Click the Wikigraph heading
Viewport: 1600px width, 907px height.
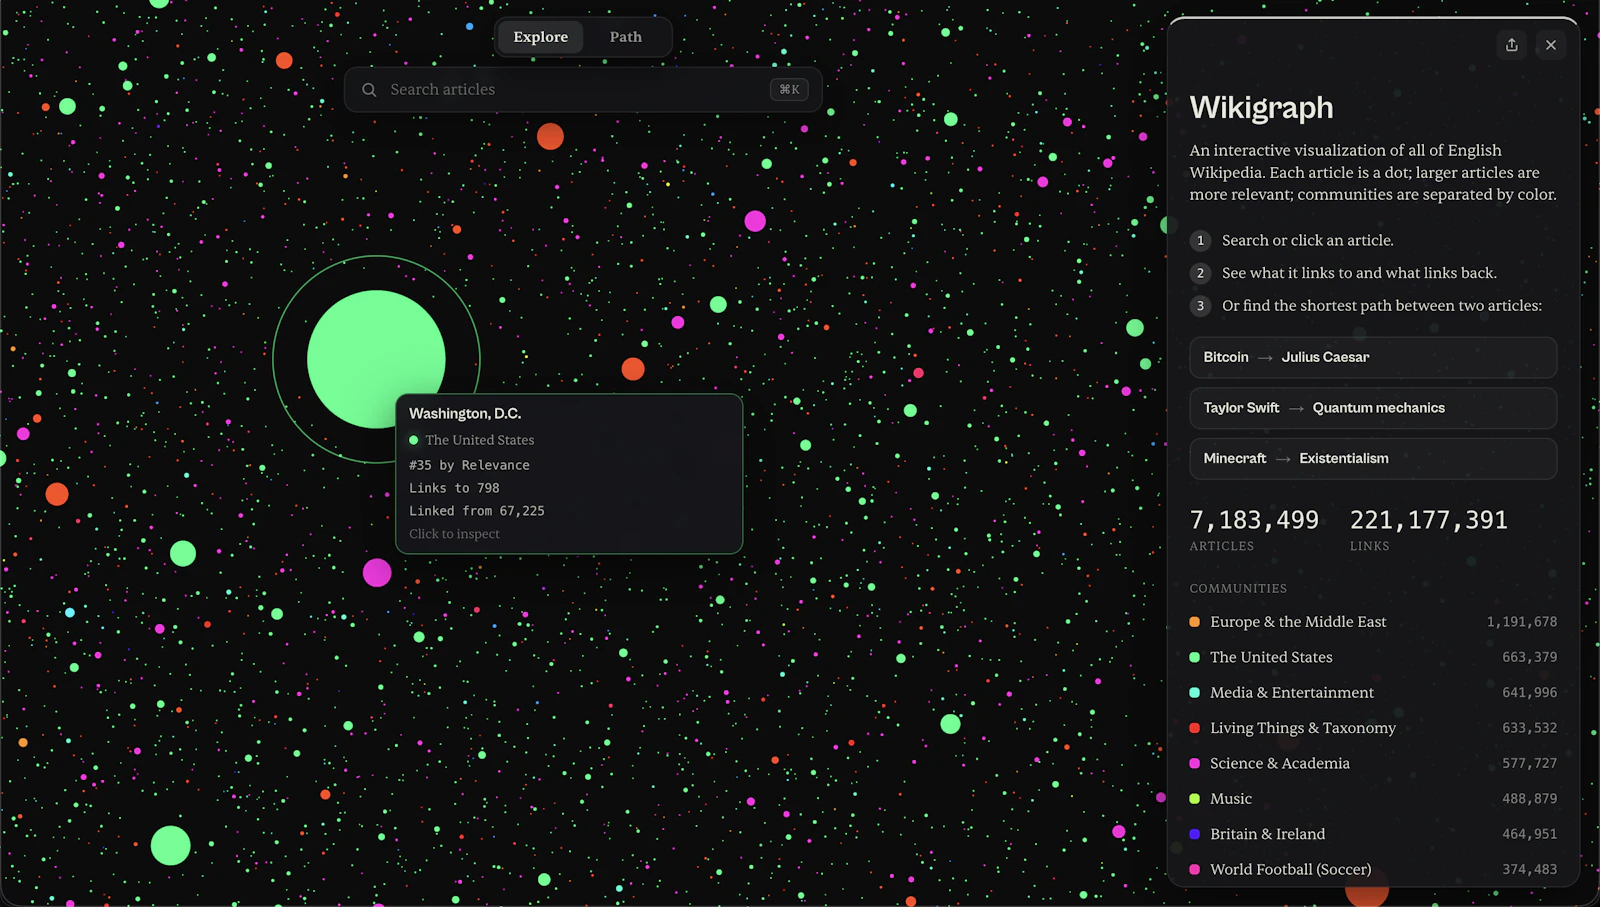tap(1261, 107)
